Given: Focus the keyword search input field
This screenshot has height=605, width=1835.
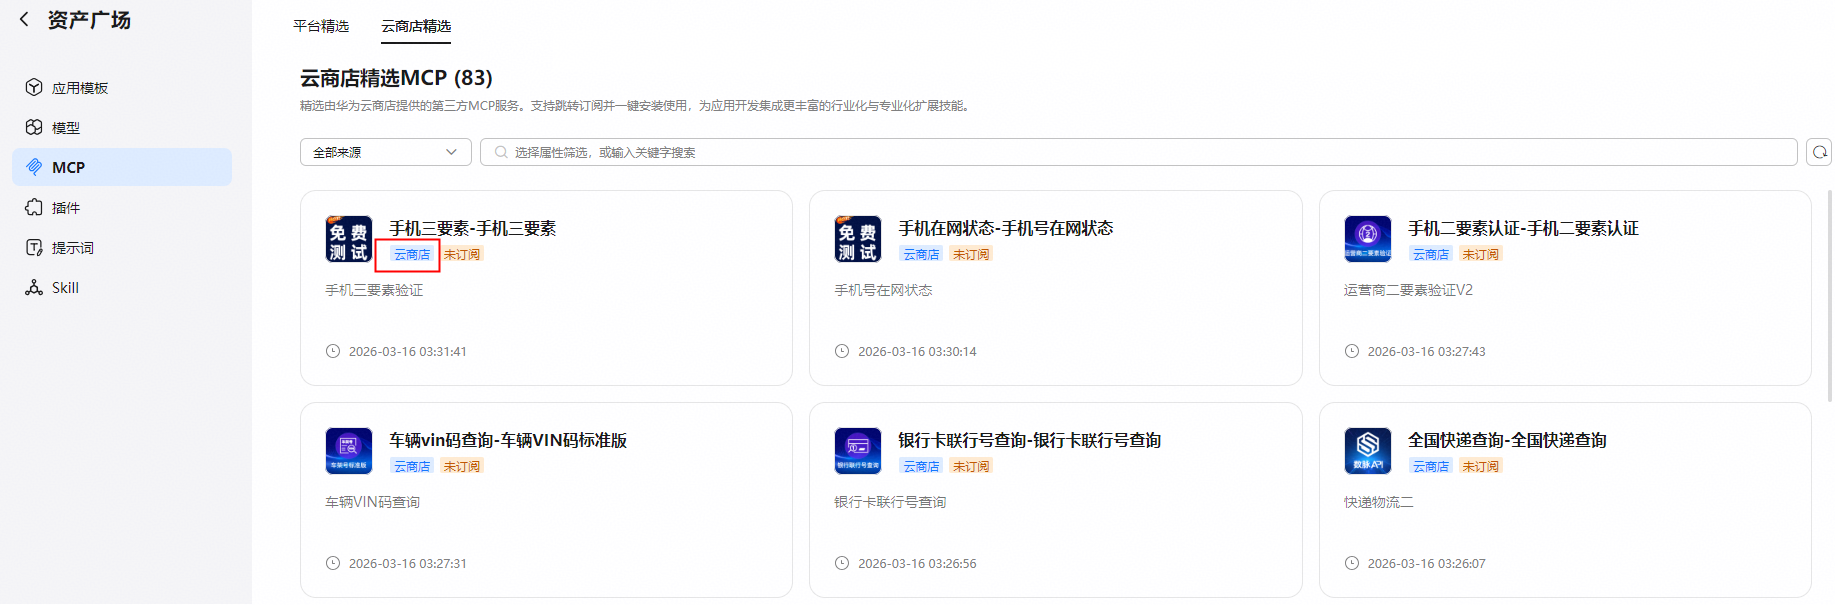Looking at the screenshot, I should [x=1139, y=152].
